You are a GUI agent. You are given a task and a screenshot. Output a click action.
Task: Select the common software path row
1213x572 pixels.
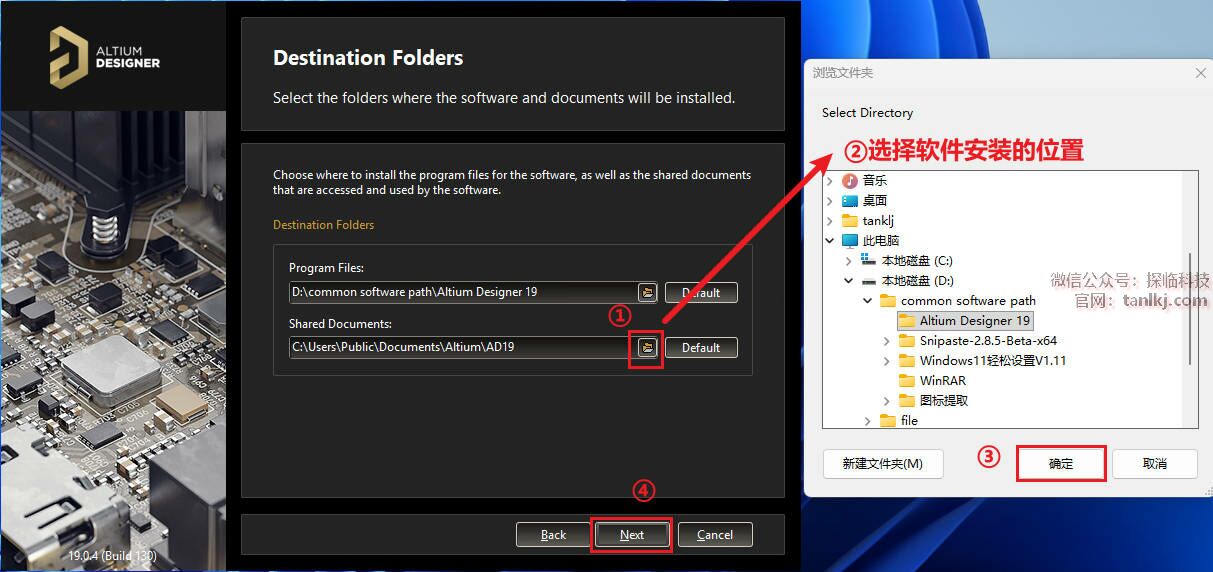(x=958, y=301)
